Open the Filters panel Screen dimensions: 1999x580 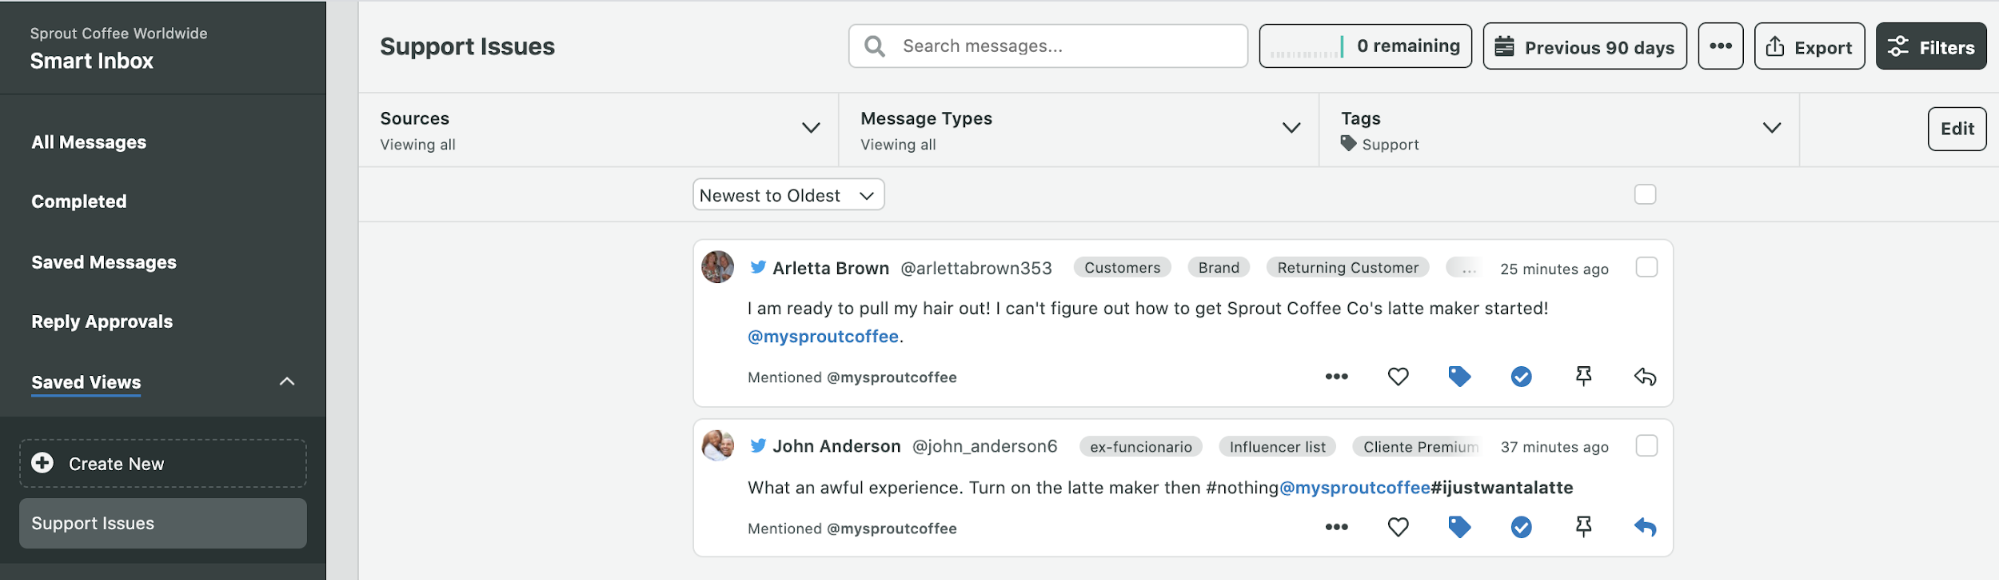click(x=1931, y=46)
